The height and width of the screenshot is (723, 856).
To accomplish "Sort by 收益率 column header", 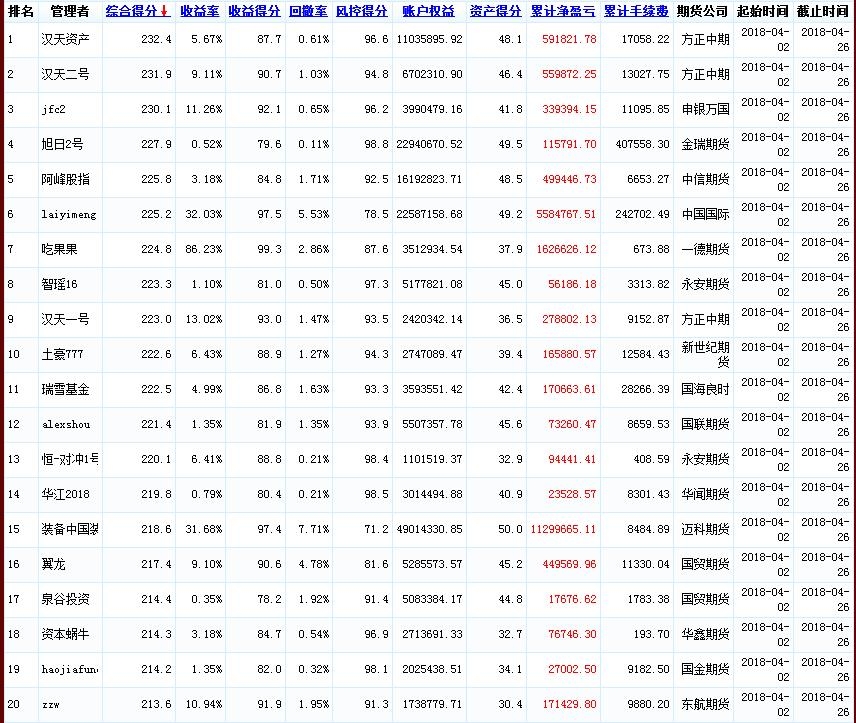I will click(x=200, y=11).
